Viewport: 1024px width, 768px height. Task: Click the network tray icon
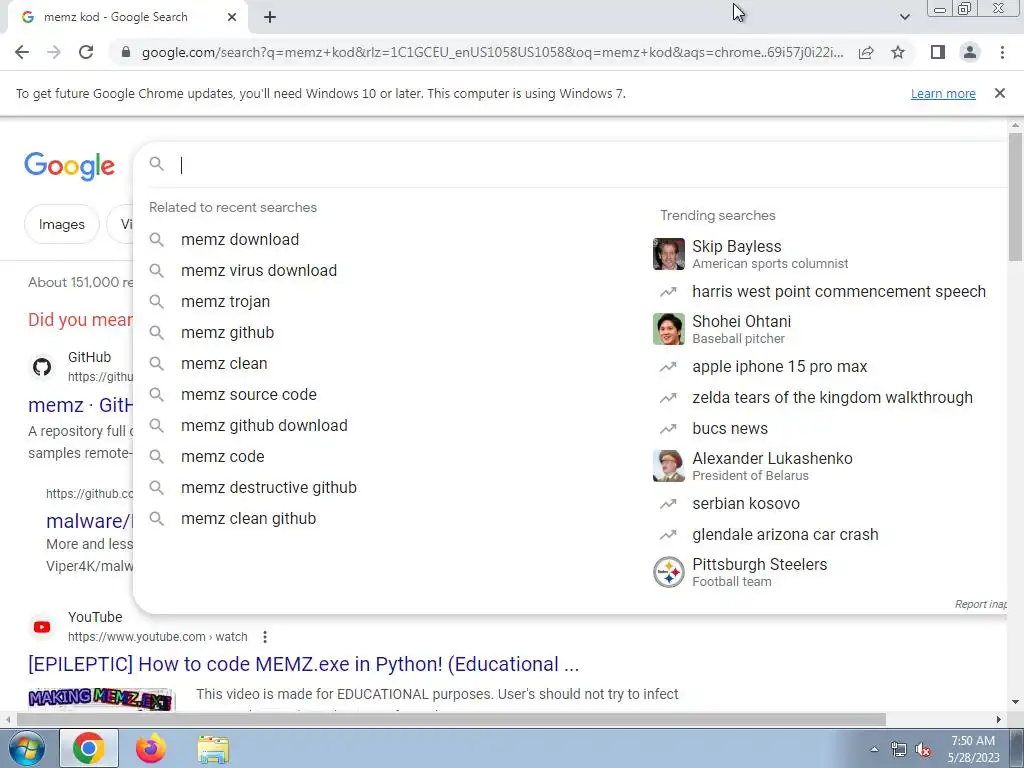899,750
